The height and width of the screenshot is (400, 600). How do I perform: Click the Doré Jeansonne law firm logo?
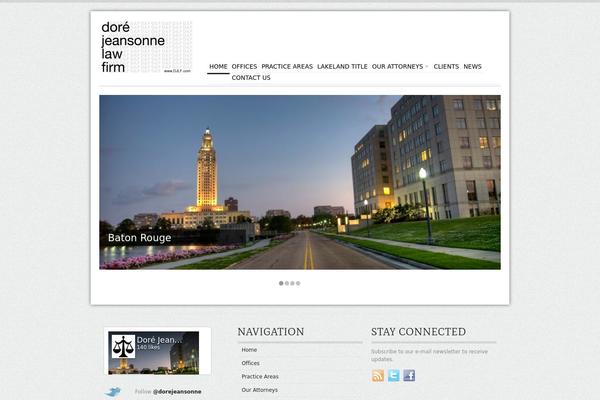click(x=146, y=47)
